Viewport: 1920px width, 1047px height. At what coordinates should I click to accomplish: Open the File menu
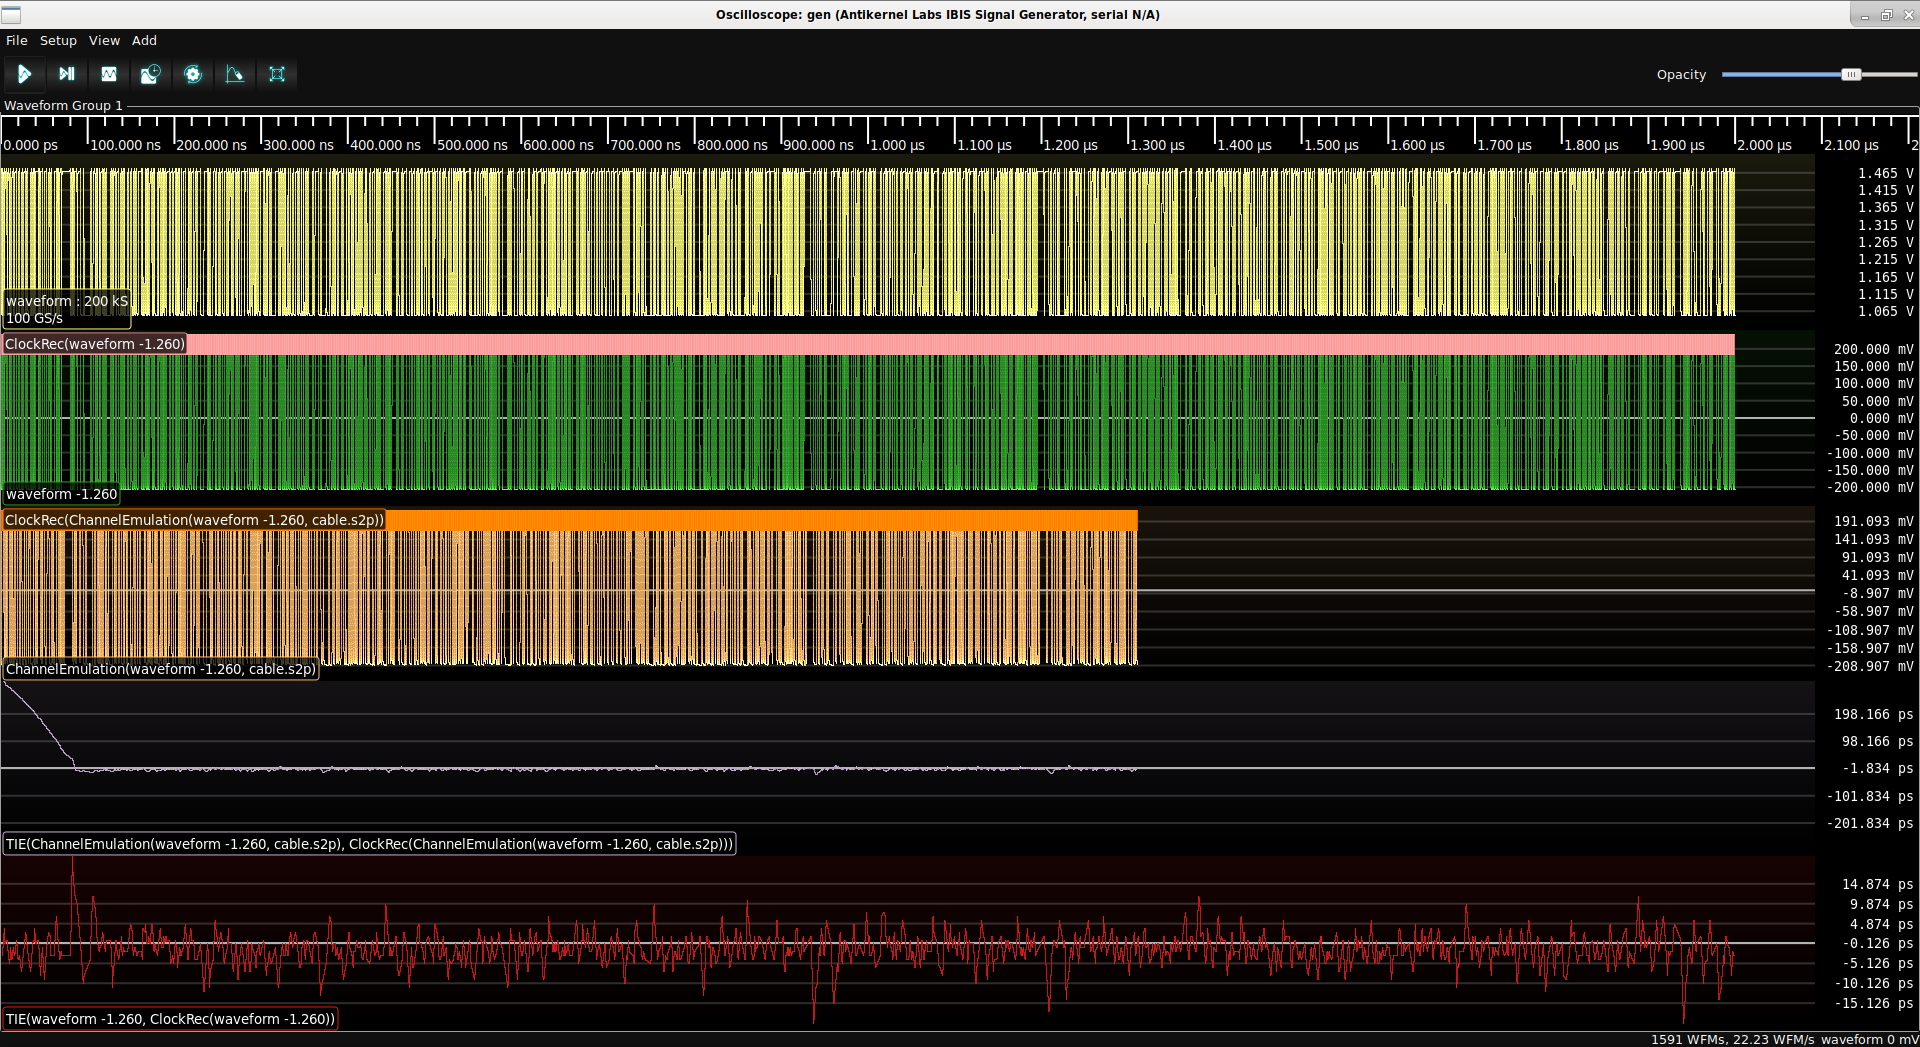coord(17,41)
